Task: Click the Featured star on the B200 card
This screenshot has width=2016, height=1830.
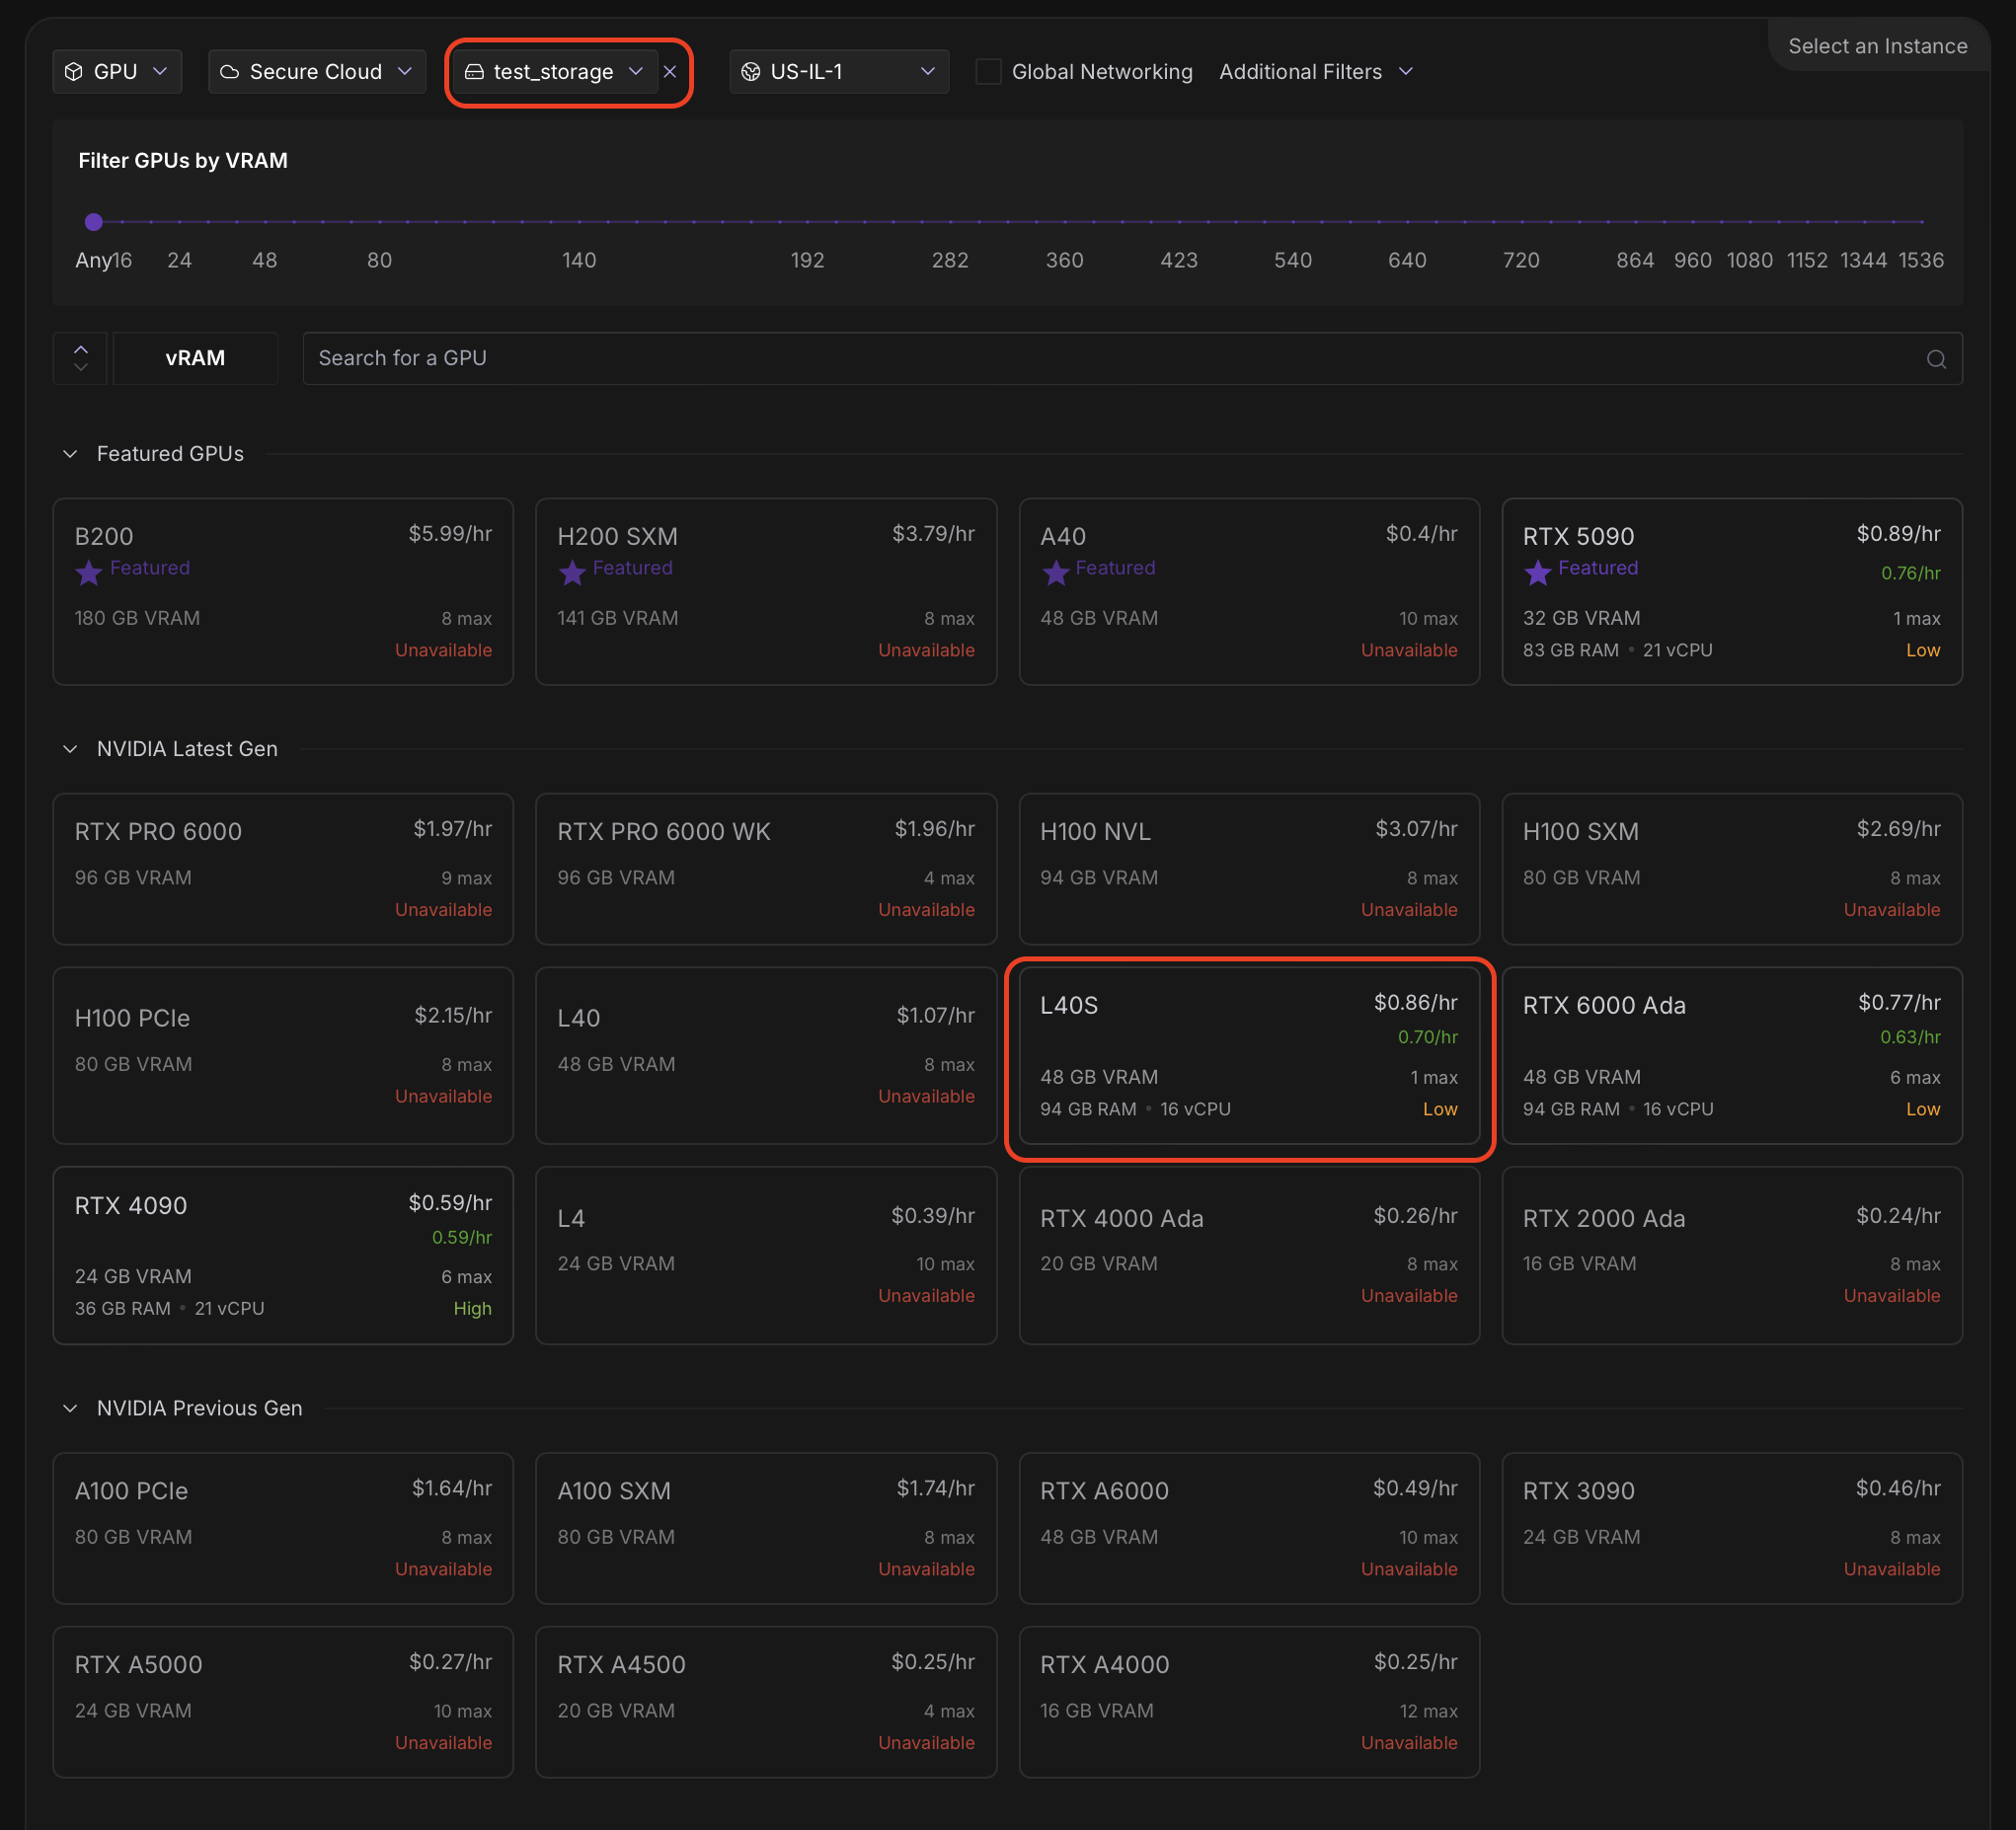Action: [x=89, y=572]
